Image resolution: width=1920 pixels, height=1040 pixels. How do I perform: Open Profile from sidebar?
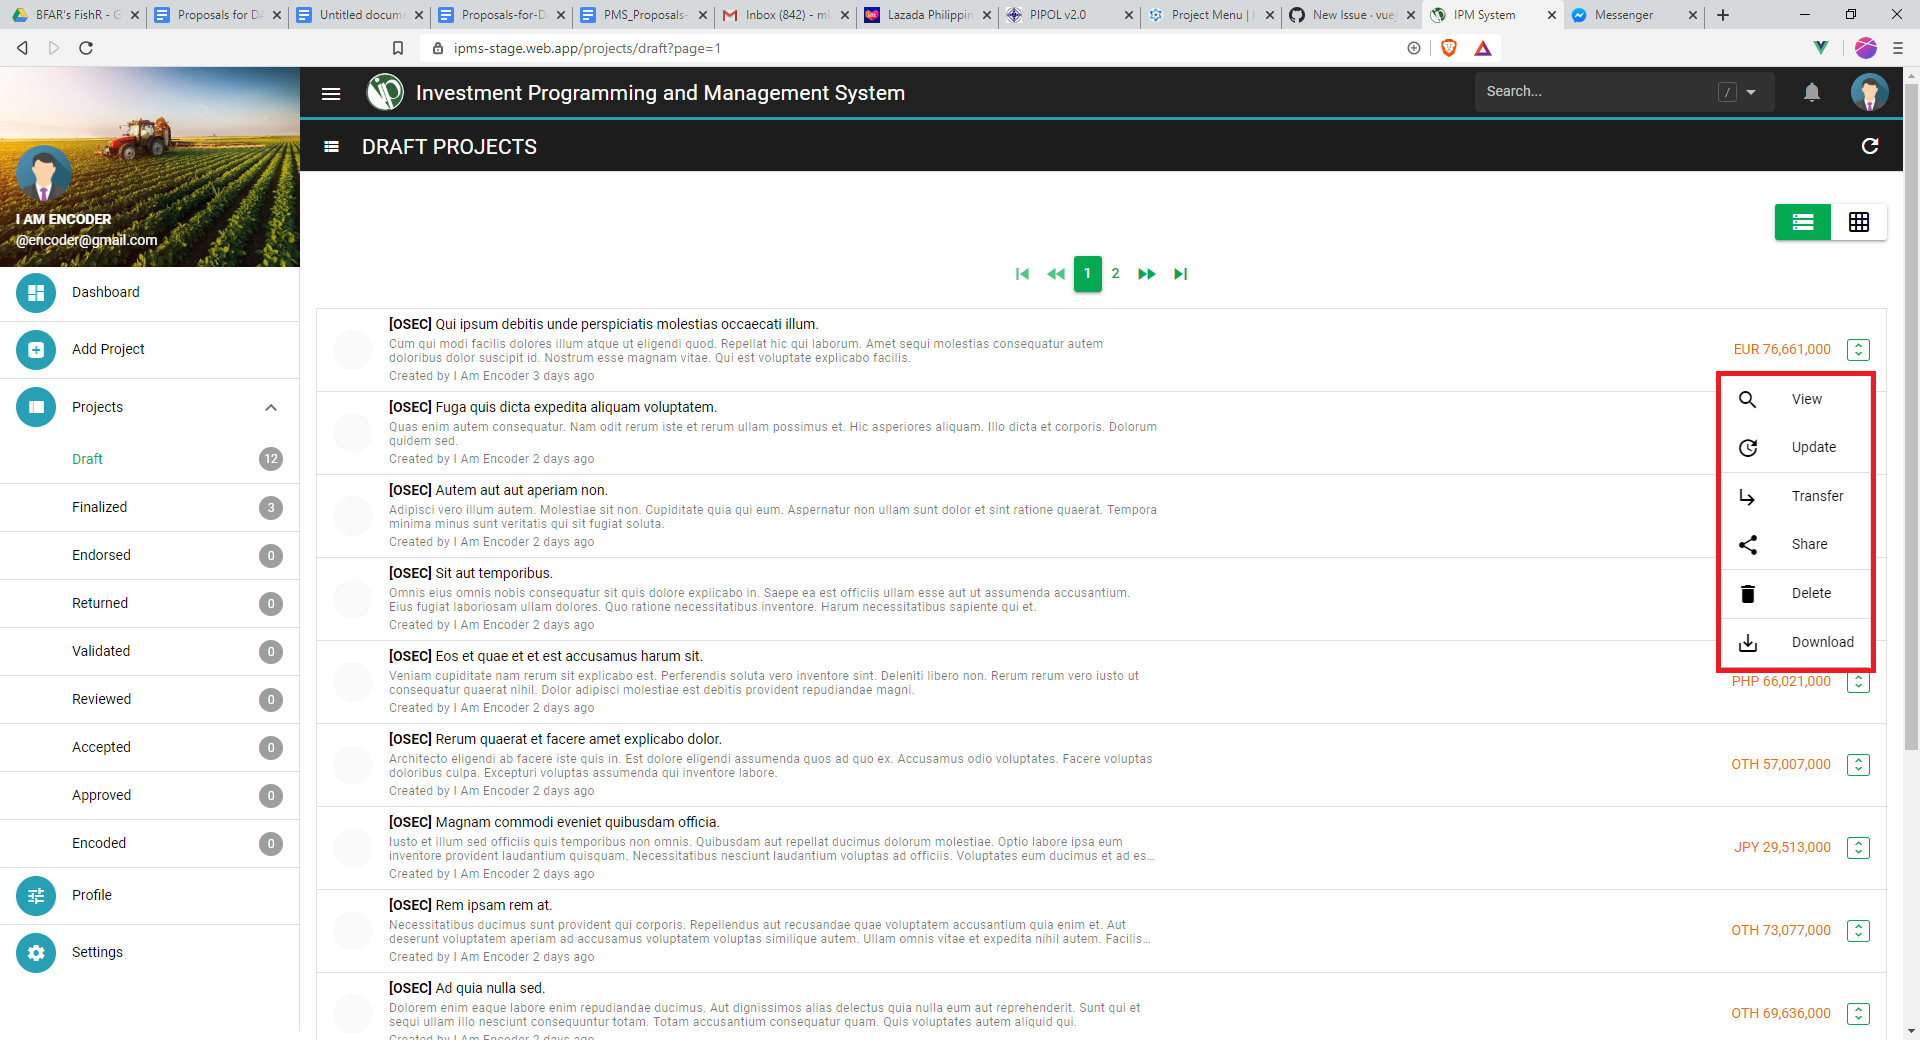coord(150,895)
